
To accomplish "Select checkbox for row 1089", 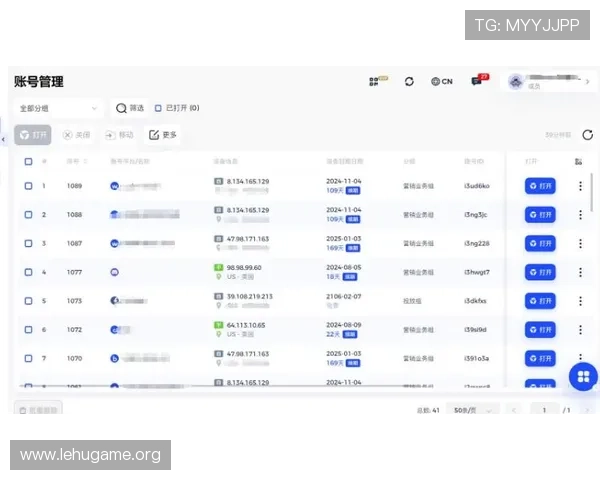I will pyautogui.click(x=28, y=186).
